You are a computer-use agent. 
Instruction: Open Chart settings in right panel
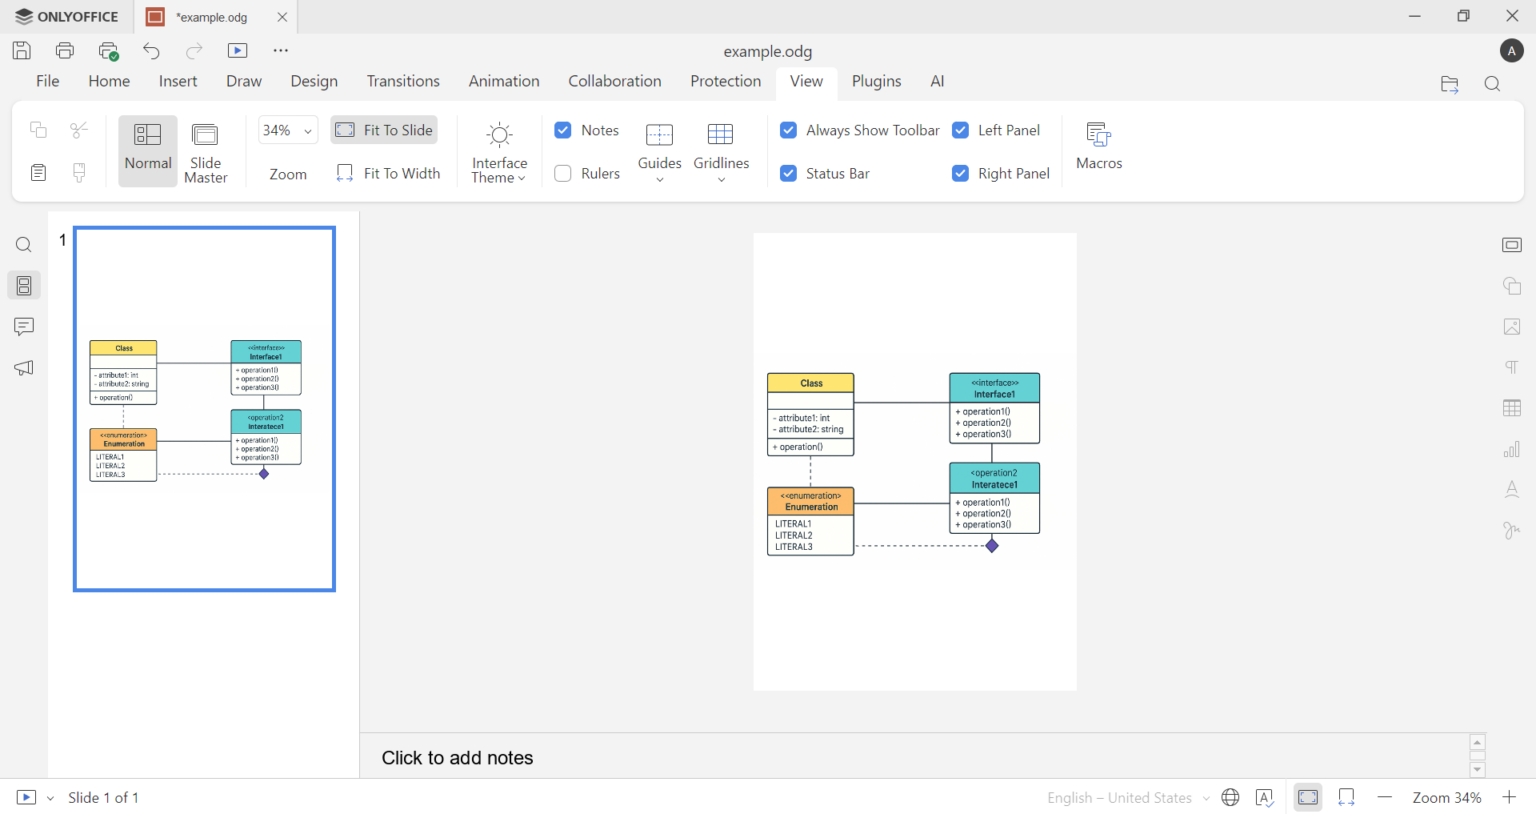click(1511, 449)
